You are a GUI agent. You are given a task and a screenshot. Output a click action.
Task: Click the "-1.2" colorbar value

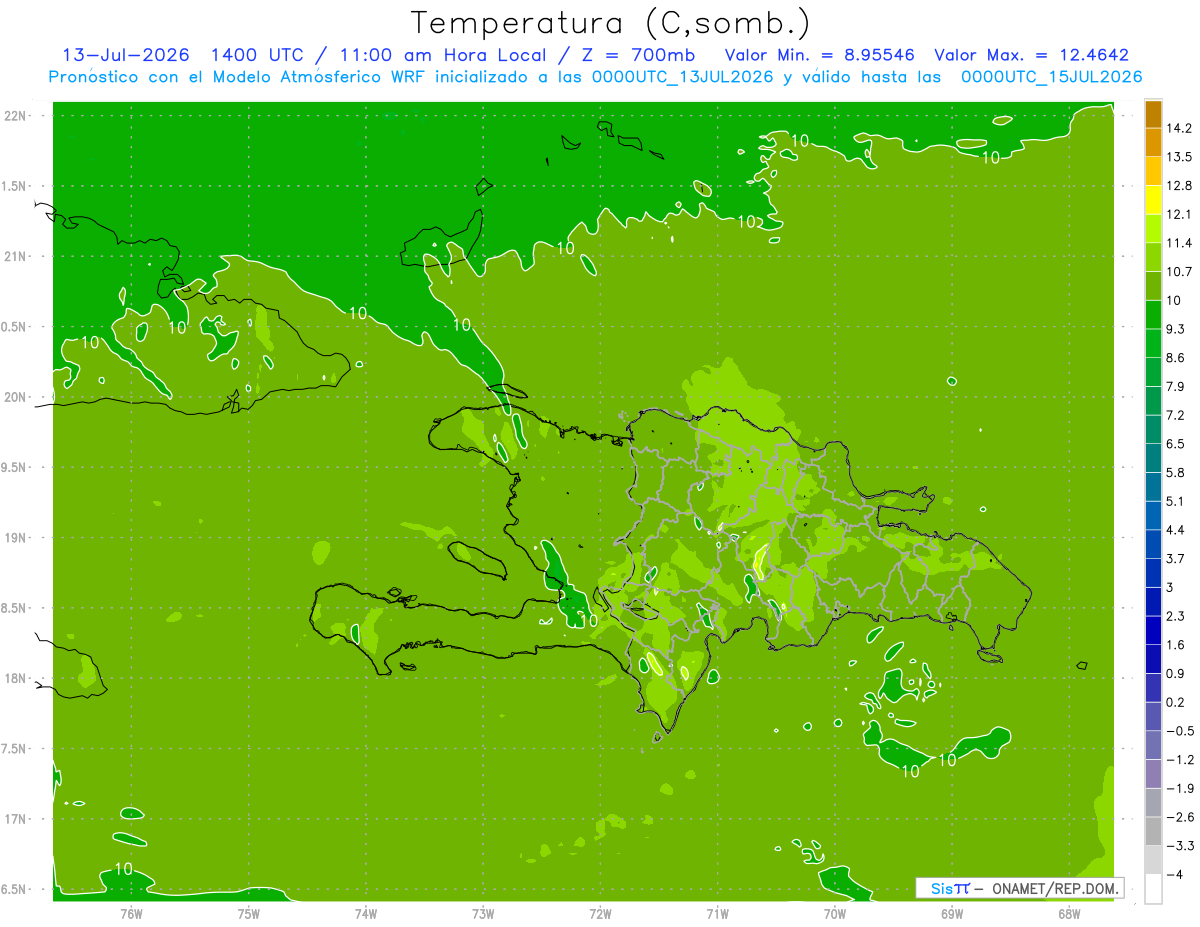pyautogui.click(x=1180, y=760)
